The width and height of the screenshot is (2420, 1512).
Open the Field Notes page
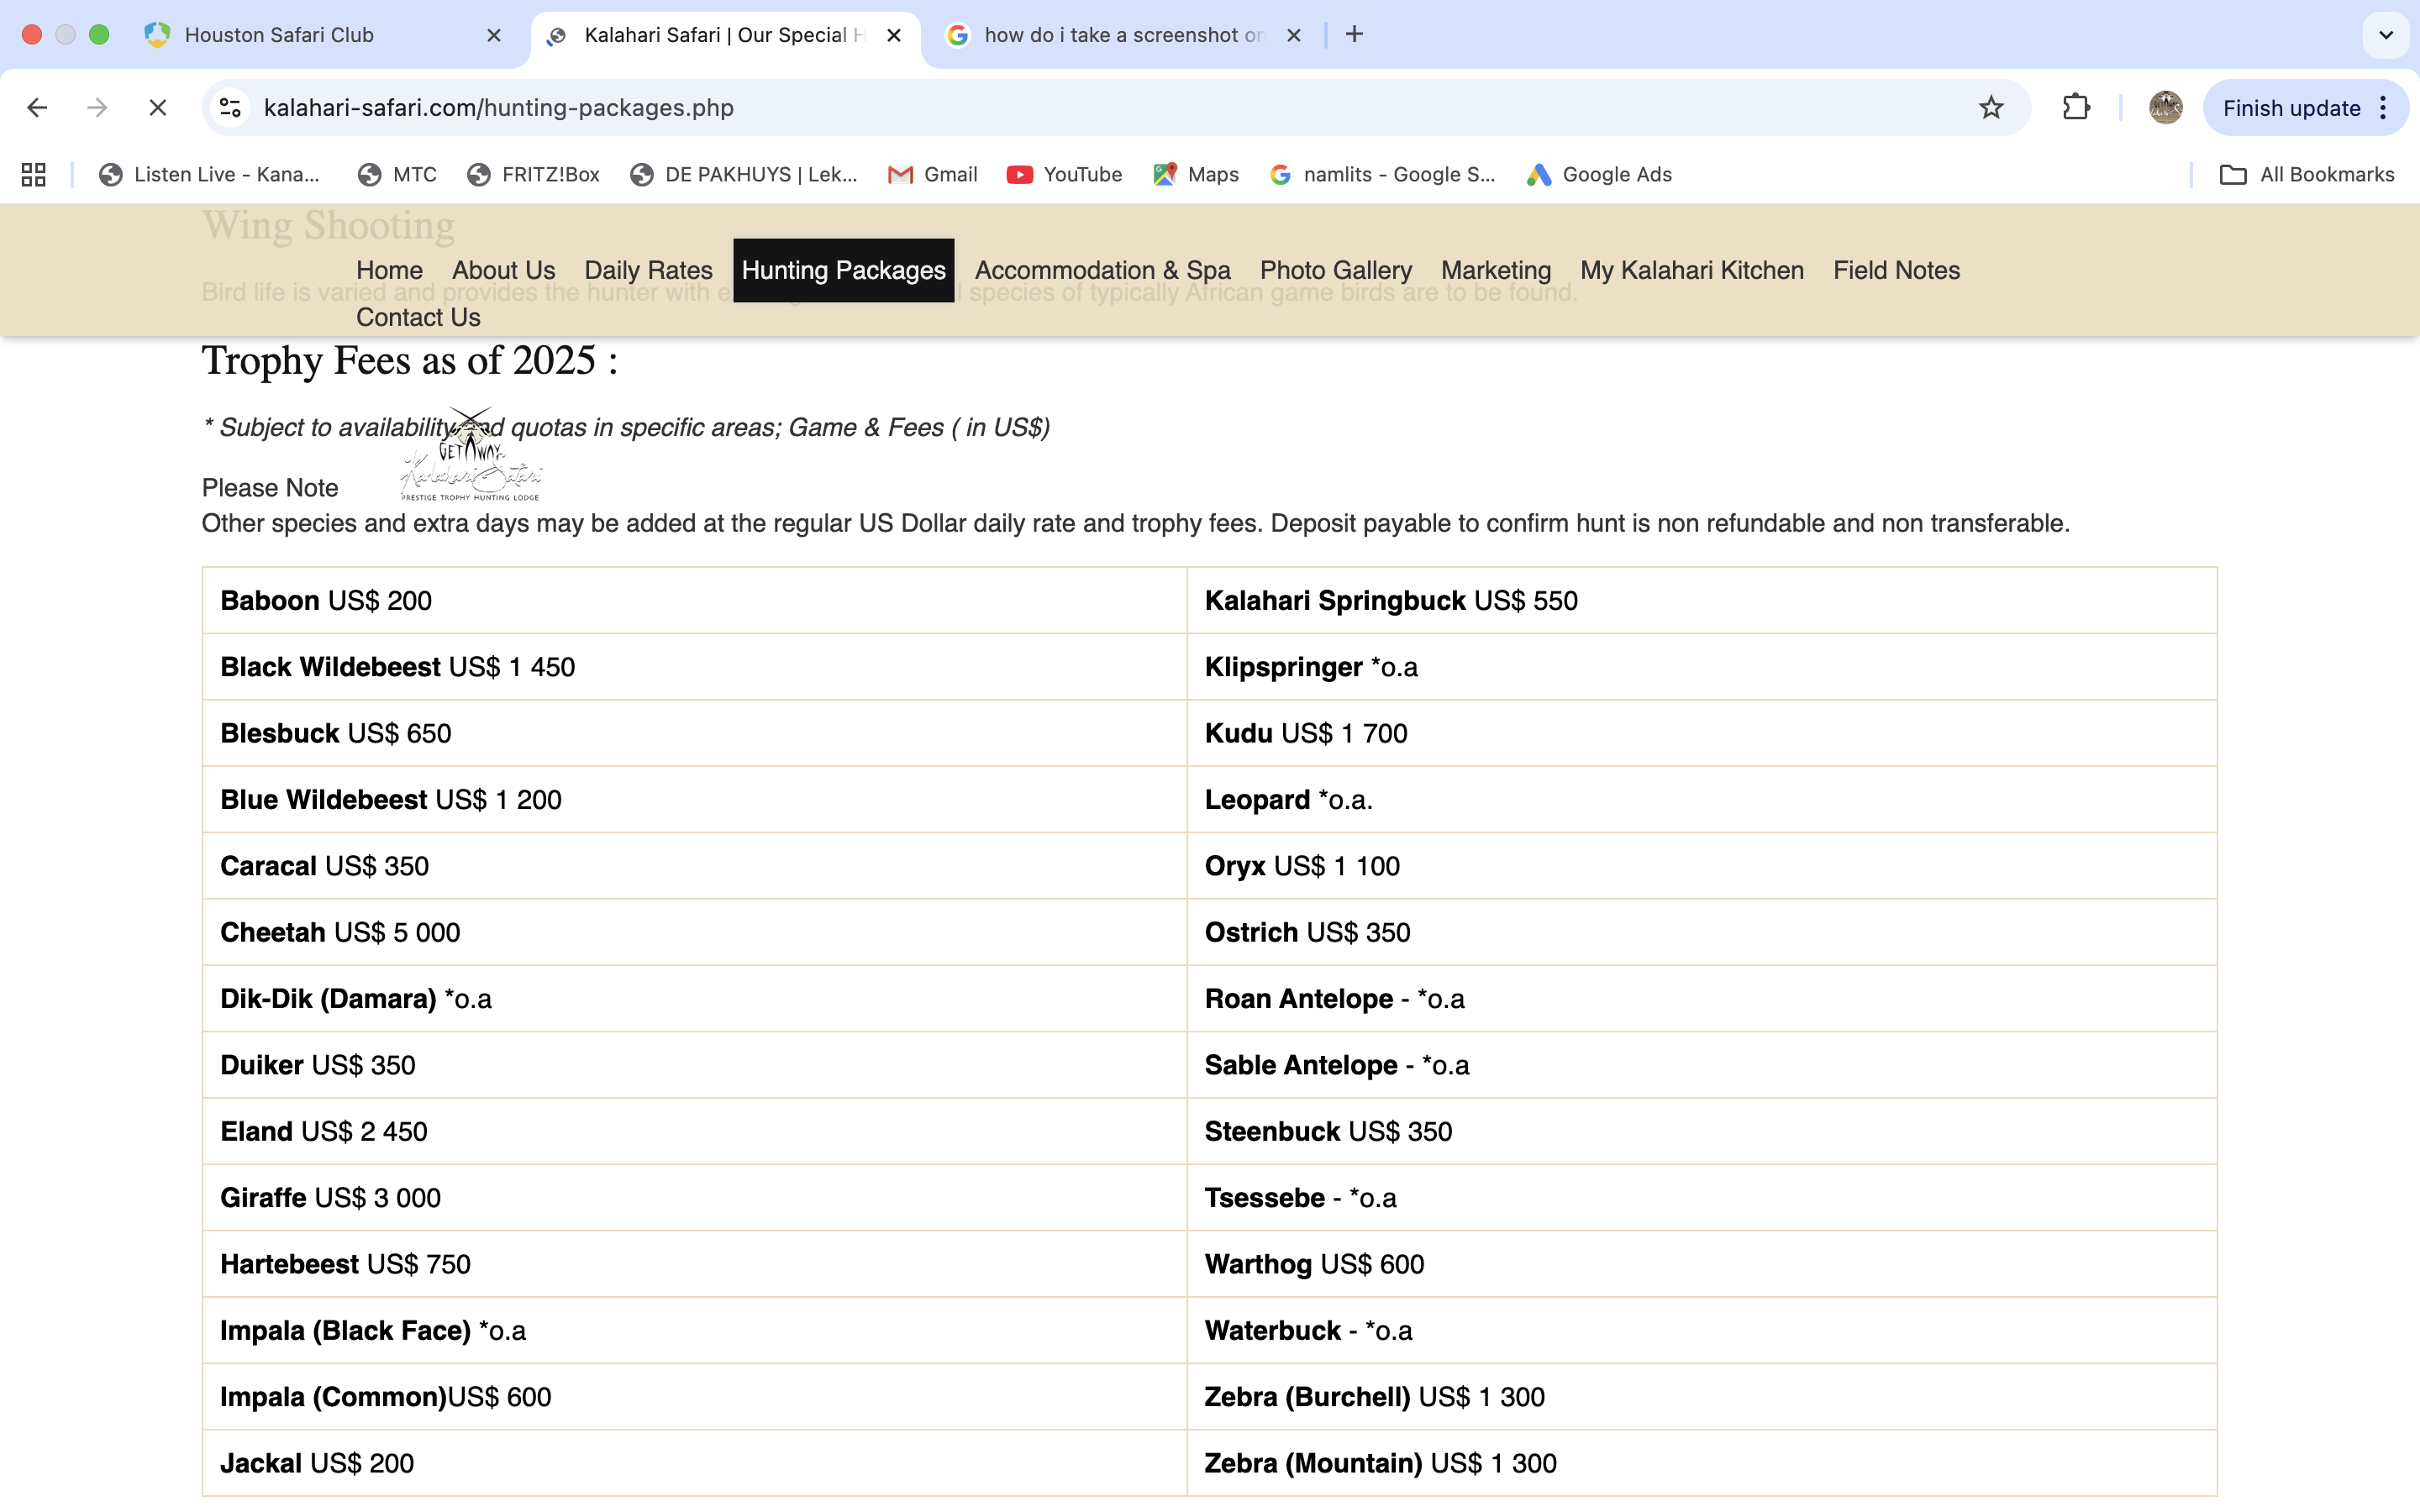point(1896,270)
